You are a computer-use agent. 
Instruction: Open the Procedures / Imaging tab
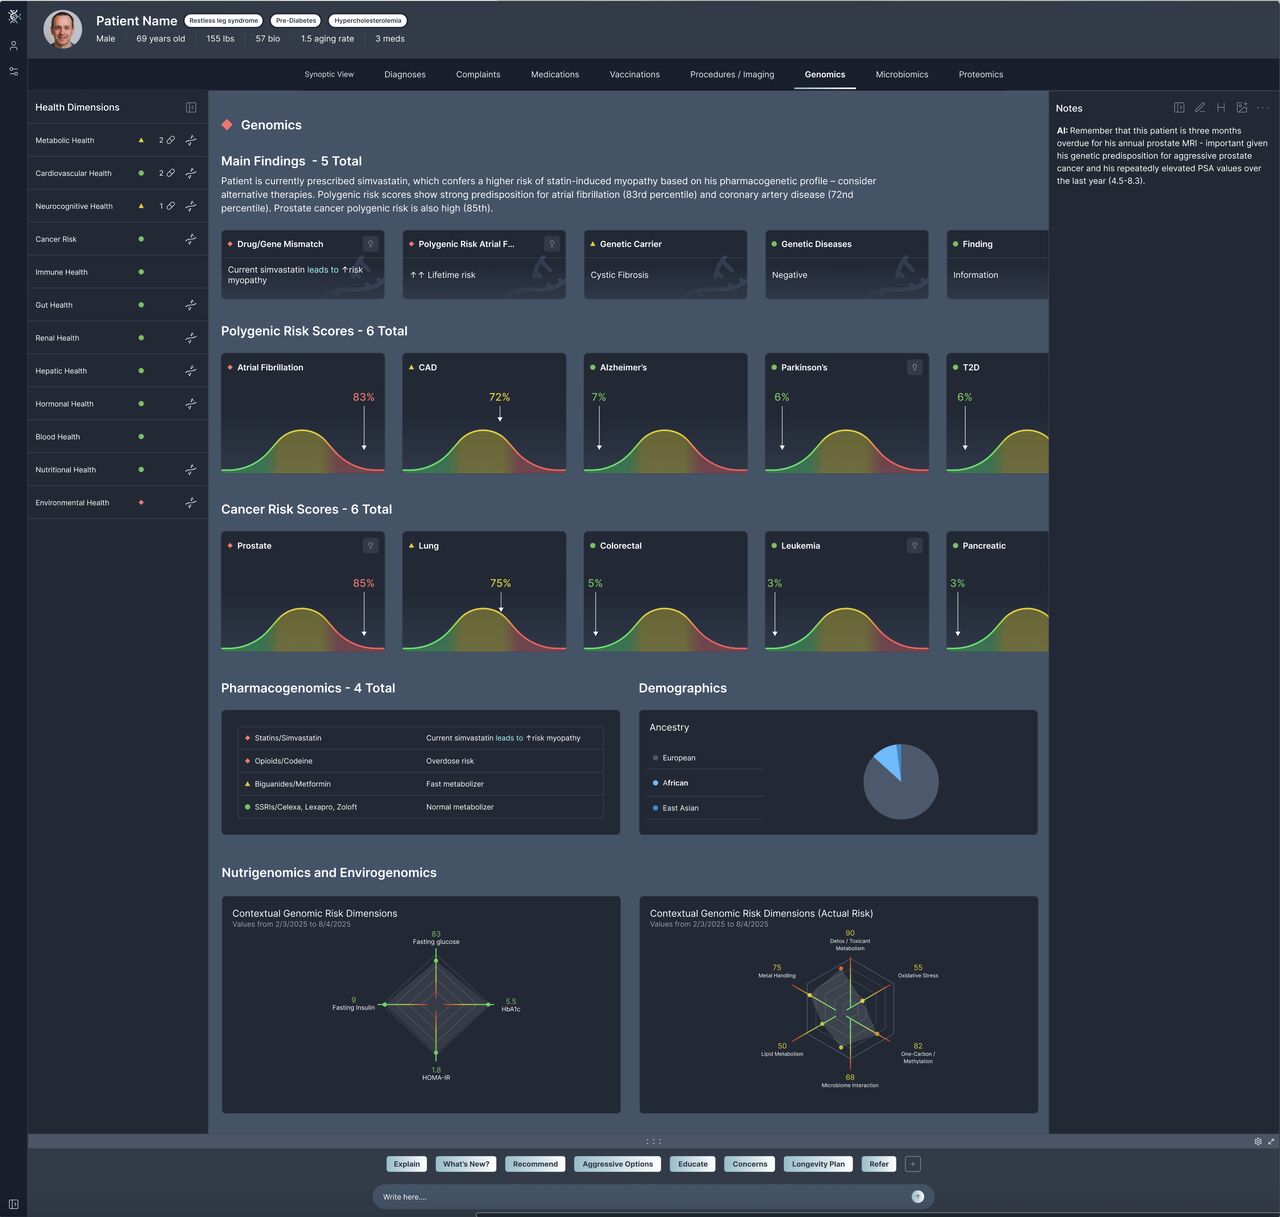click(x=732, y=74)
